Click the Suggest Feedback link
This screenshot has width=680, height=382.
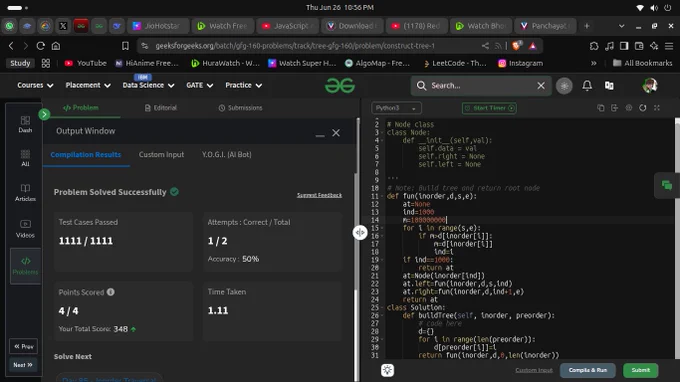(x=319, y=195)
